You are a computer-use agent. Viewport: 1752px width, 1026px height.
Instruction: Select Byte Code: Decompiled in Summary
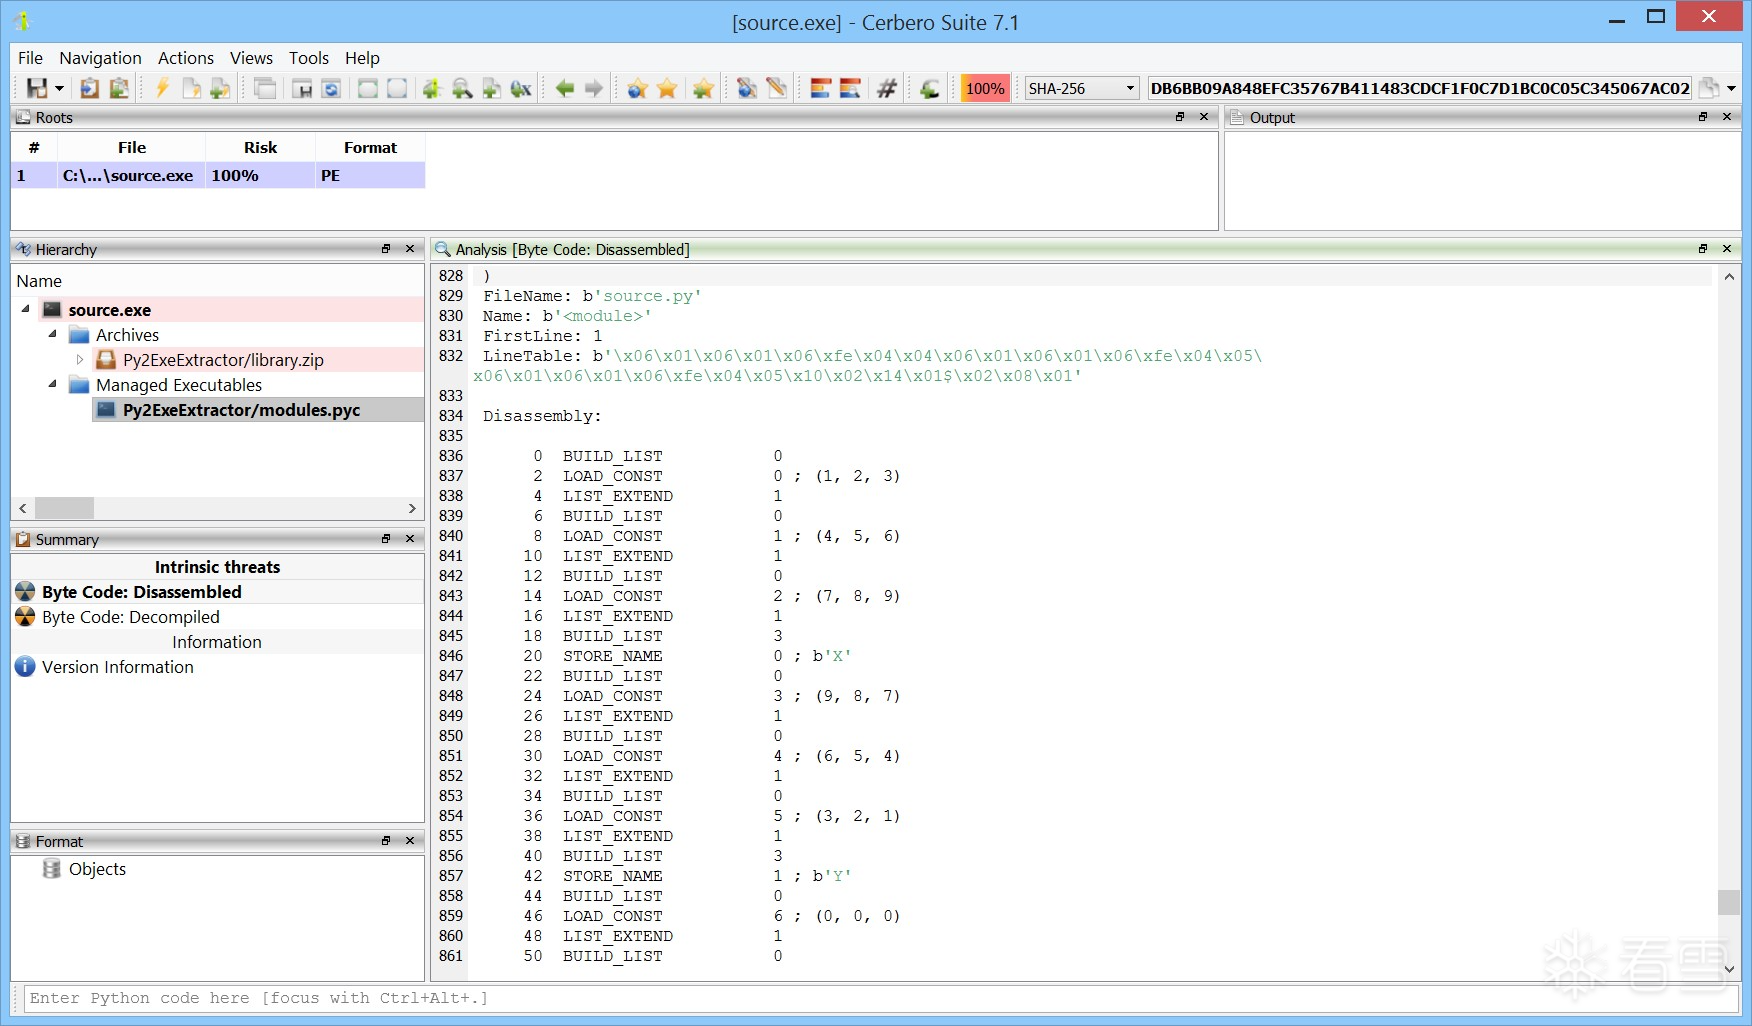click(130, 617)
